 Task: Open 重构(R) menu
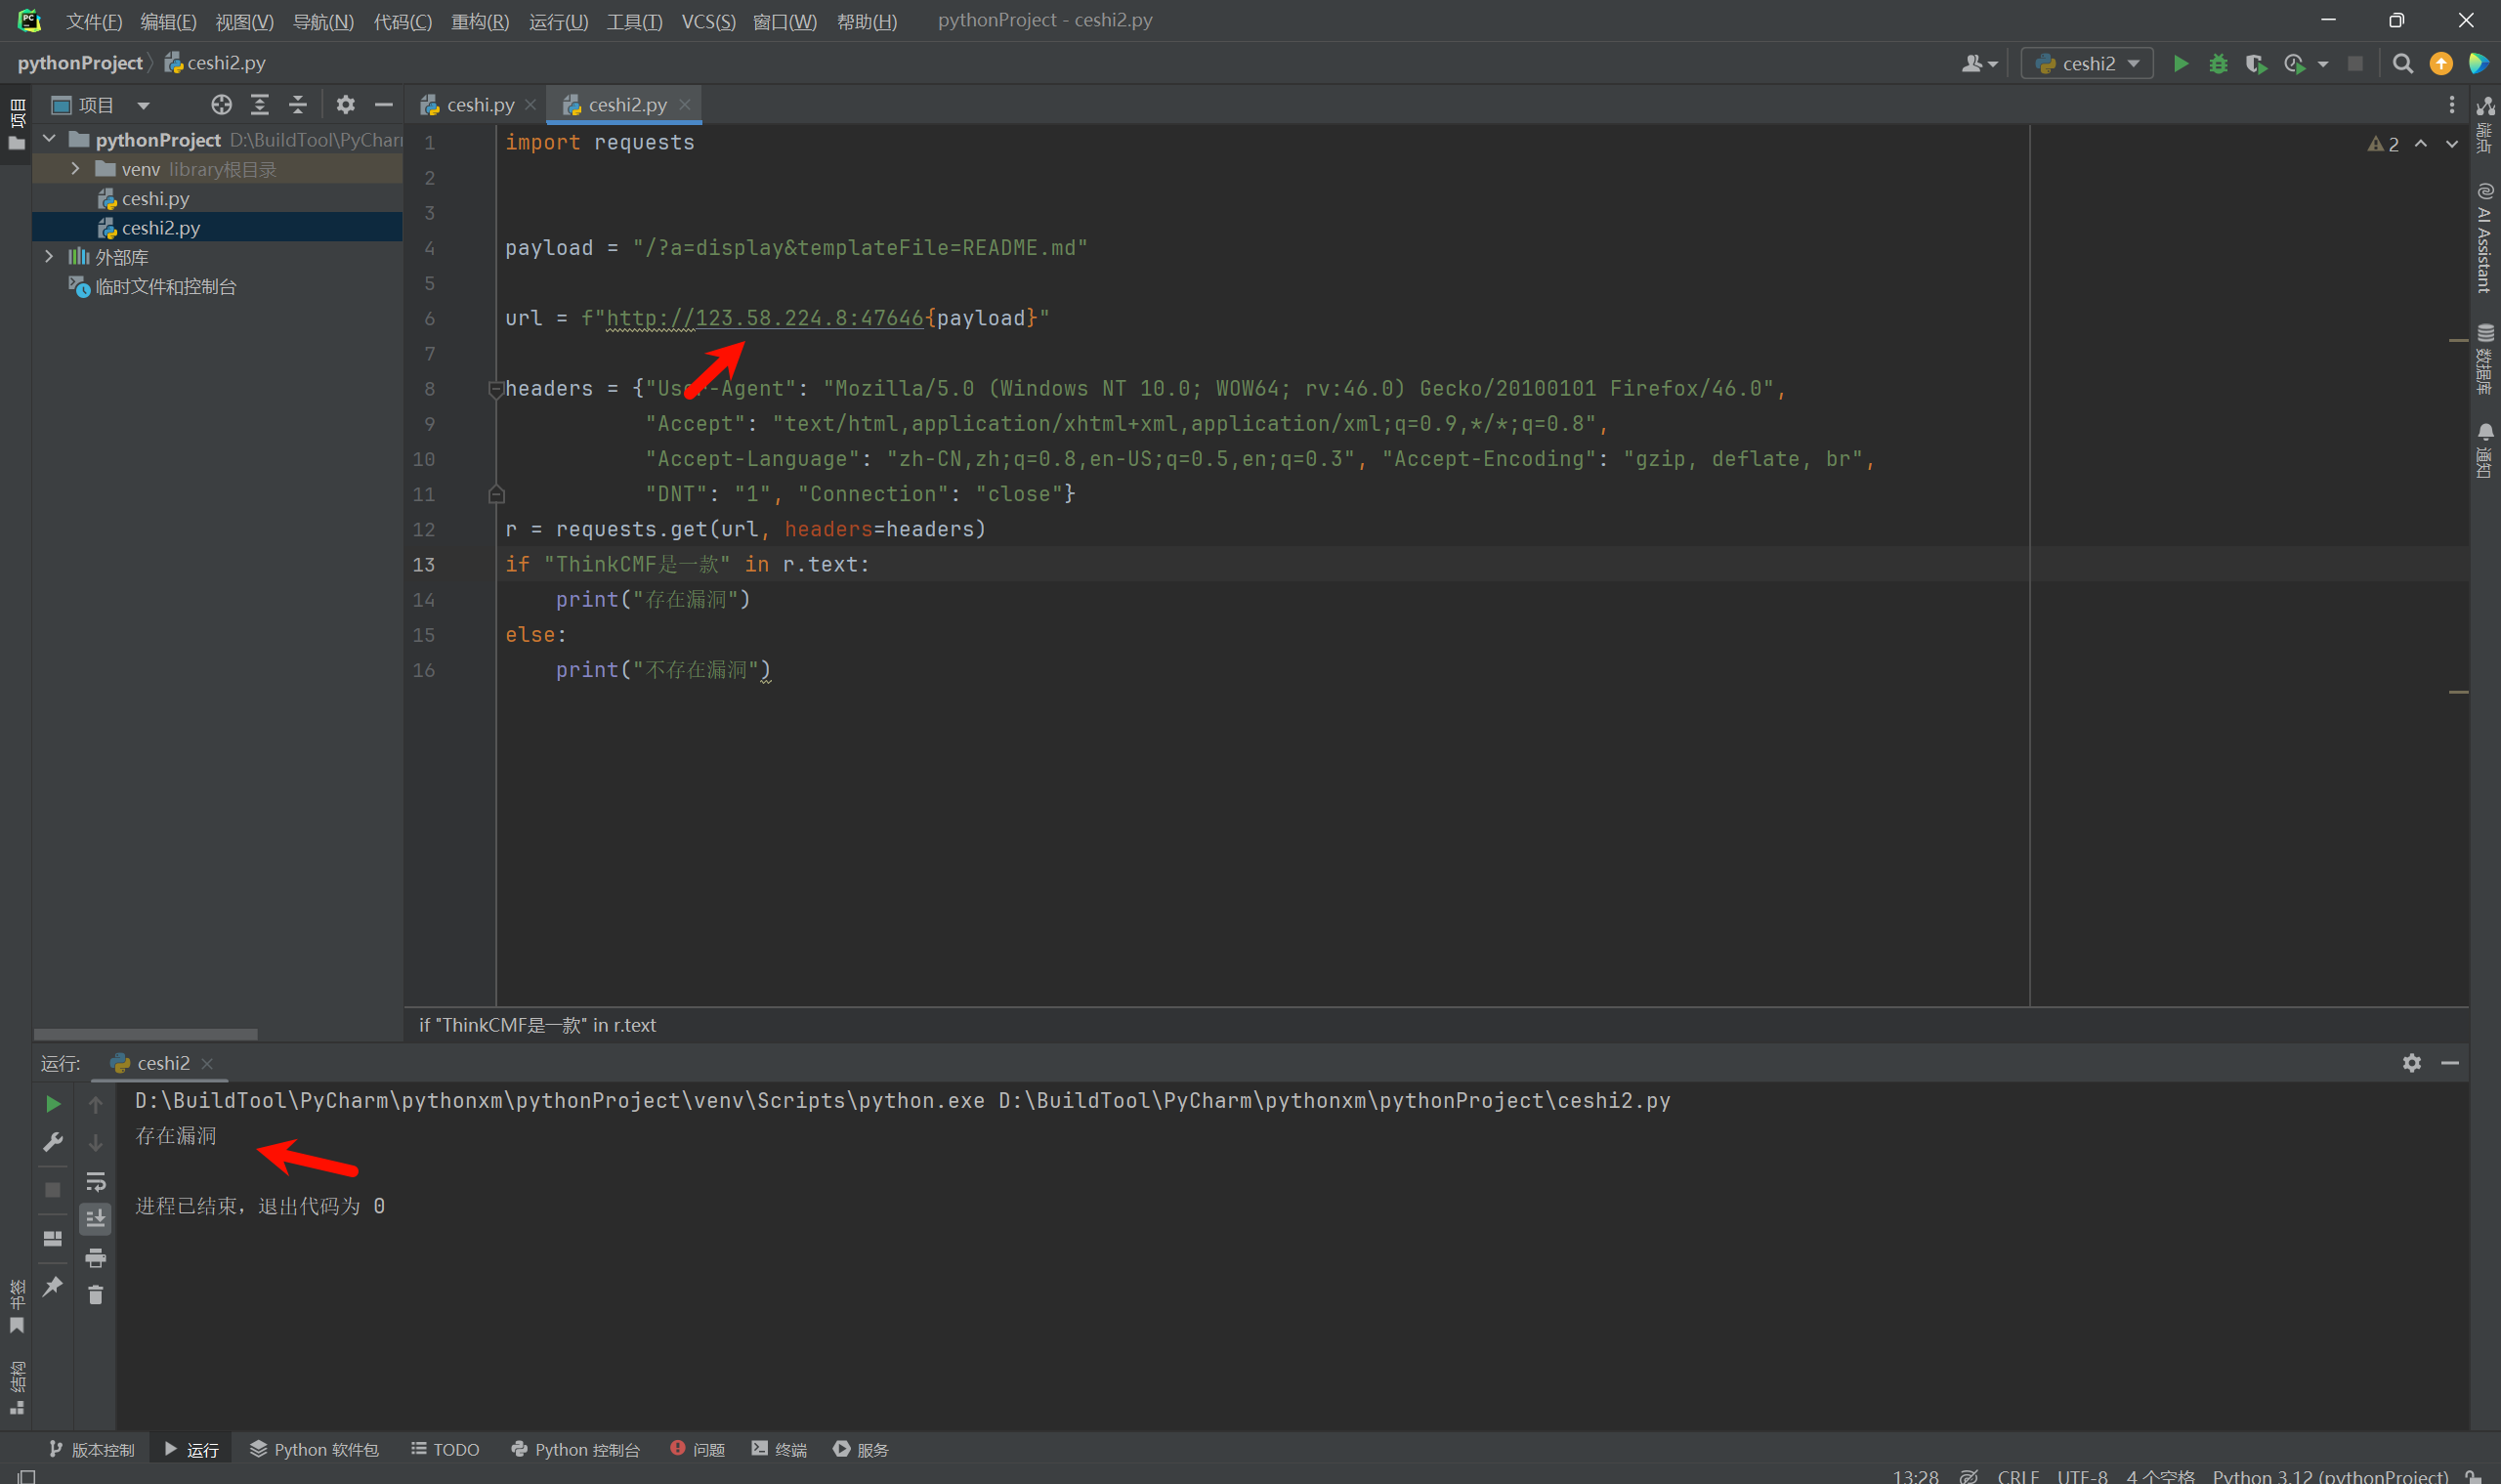pyautogui.click(x=480, y=21)
